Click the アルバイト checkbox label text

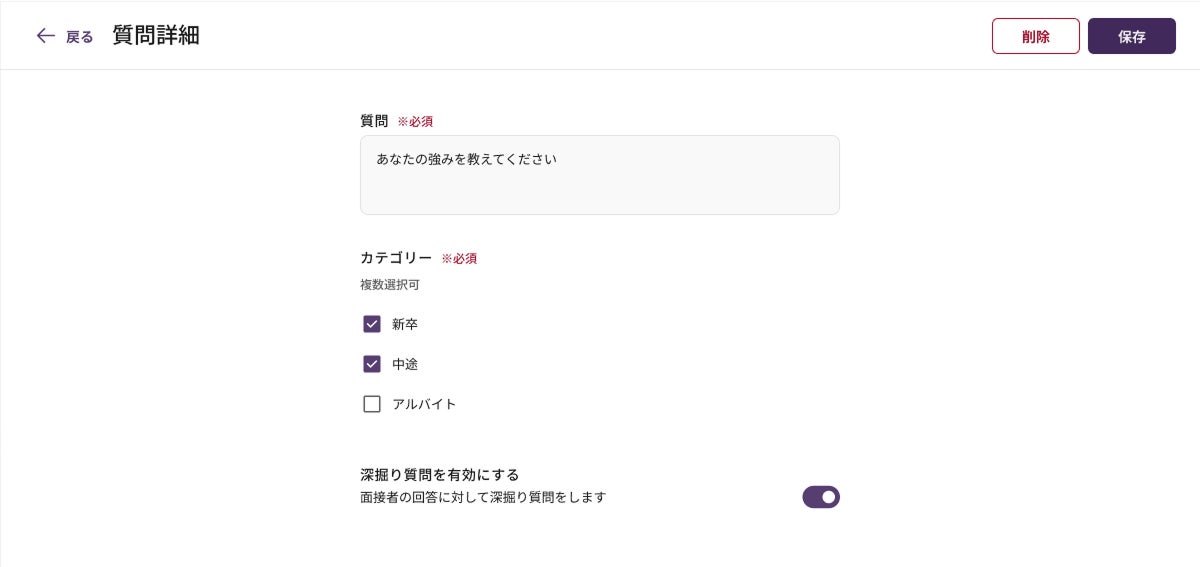pos(424,404)
